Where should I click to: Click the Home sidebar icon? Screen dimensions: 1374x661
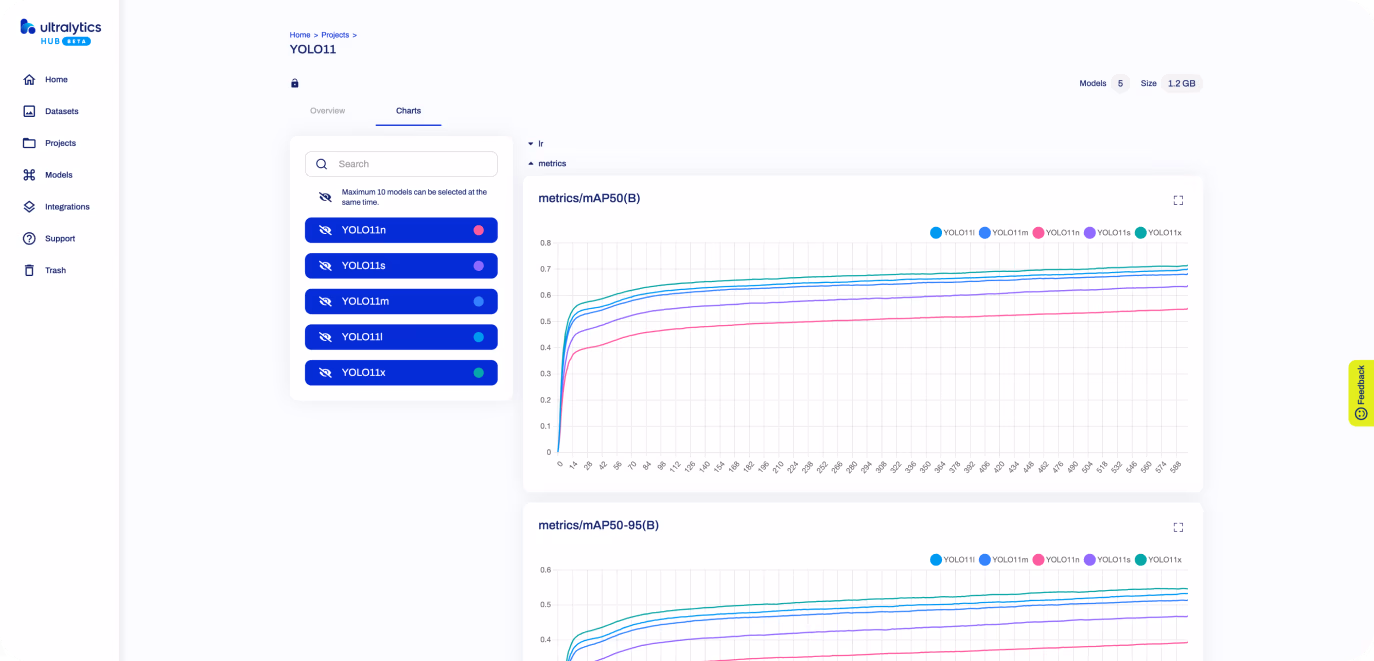29,79
